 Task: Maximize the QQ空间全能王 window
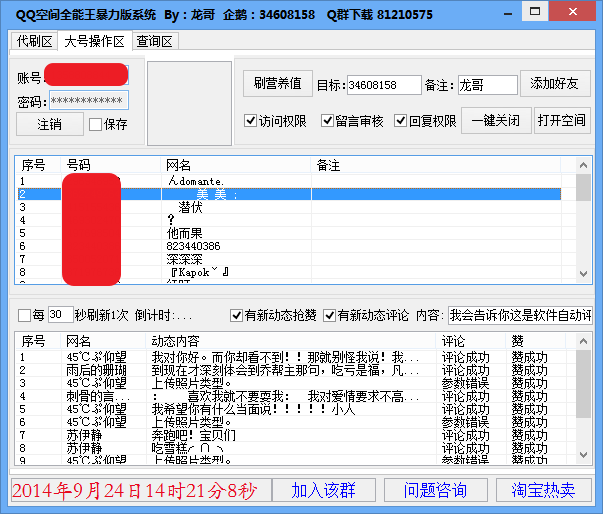click(535, 12)
